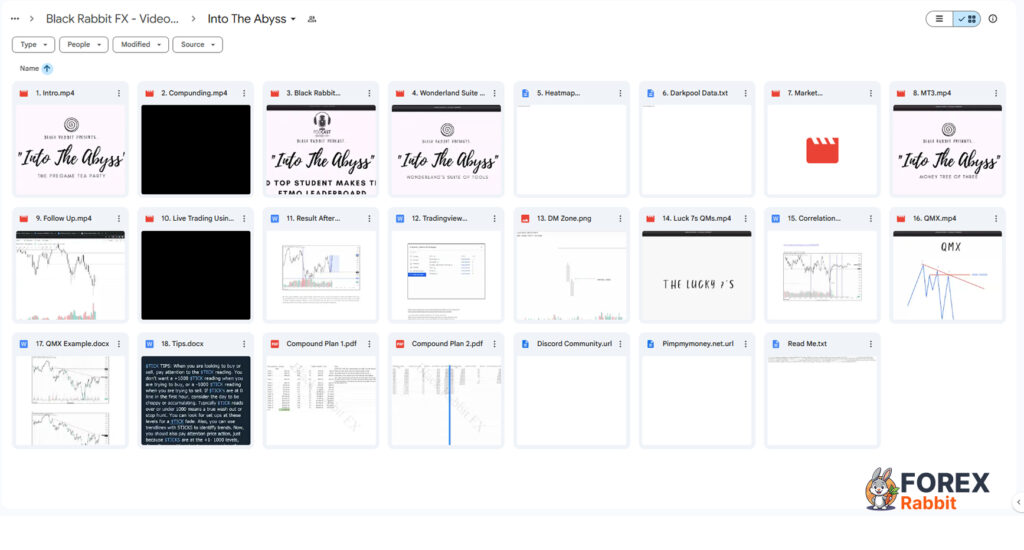1024x550 pixels.
Task: Click the shared folder people icon
Action: coord(312,20)
